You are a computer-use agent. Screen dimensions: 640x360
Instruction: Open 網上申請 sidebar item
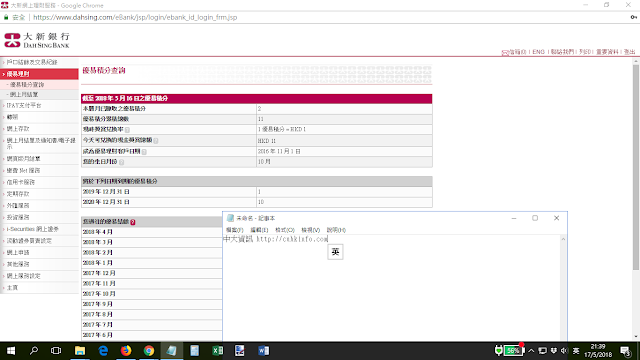pyautogui.click(x=39, y=253)
